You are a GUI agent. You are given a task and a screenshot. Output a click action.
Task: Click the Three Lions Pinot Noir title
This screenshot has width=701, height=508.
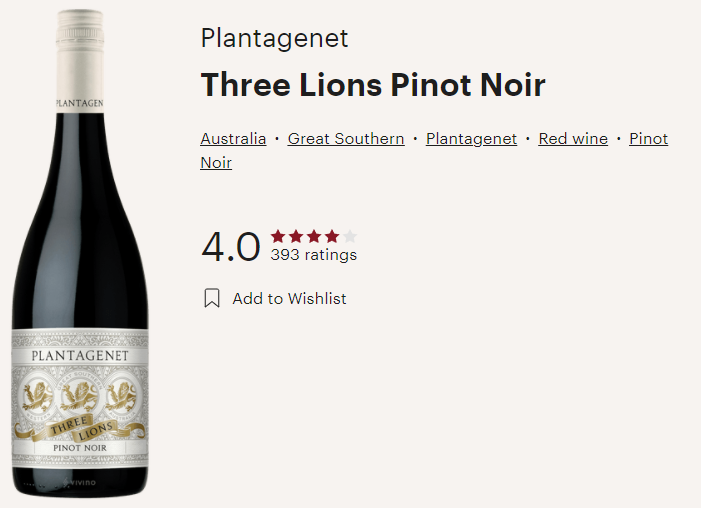[373, 84]
